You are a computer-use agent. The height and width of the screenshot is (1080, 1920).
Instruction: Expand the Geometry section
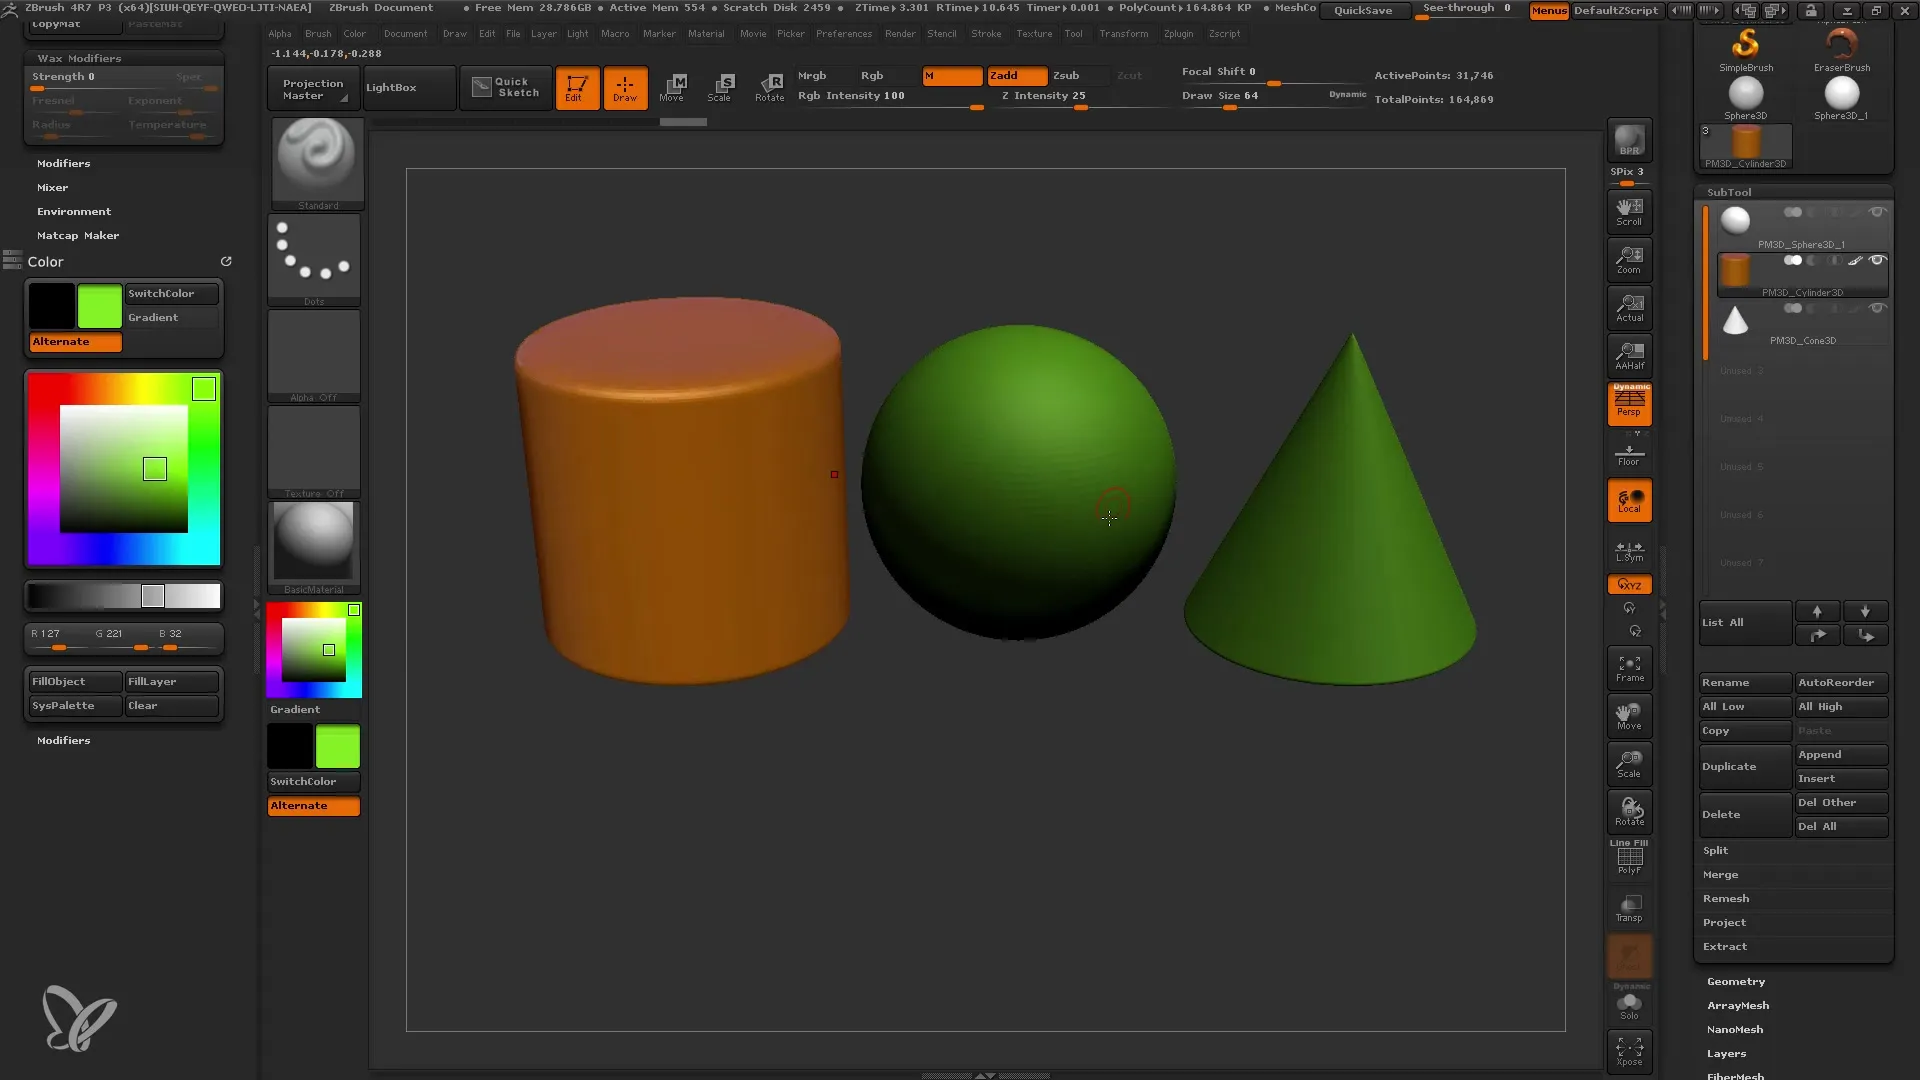(1735, 980)
